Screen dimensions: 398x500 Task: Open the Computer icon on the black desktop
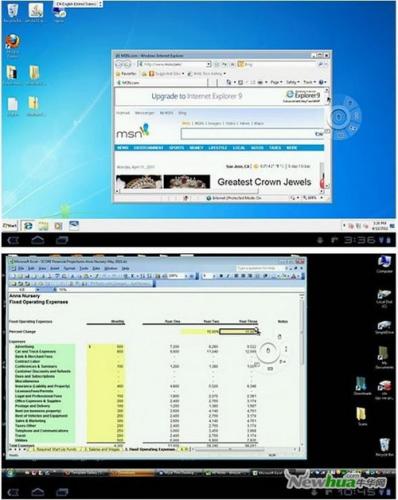click(x=384, y=264)
